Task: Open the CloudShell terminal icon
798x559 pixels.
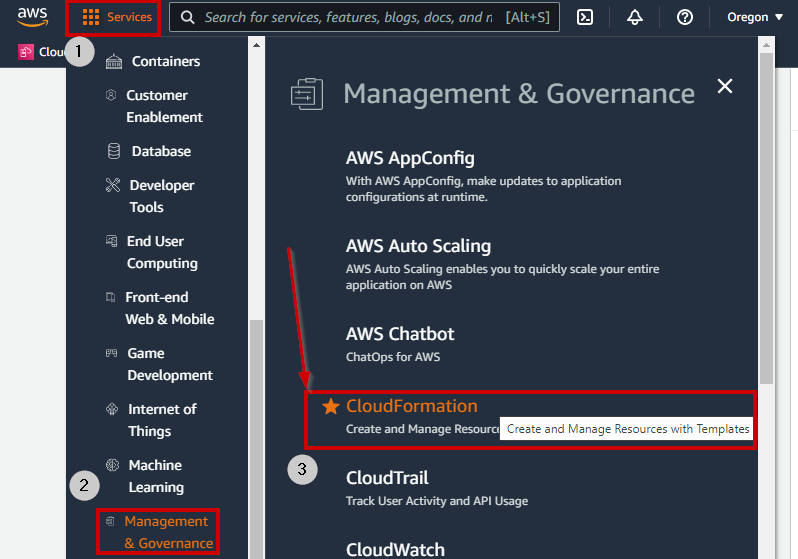Action: pos(585,17)
